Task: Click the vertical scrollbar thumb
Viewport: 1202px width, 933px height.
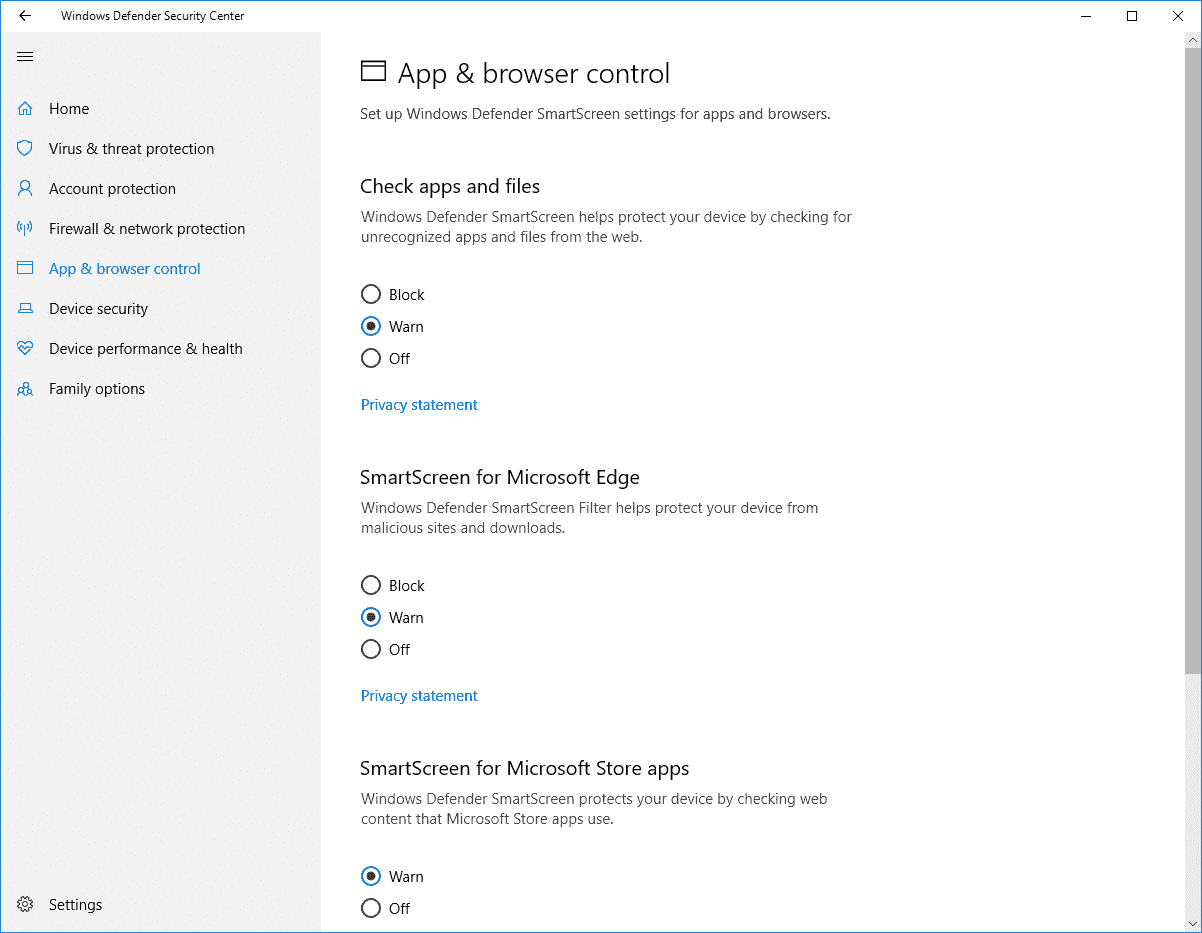Action: tap(1192, 362)
